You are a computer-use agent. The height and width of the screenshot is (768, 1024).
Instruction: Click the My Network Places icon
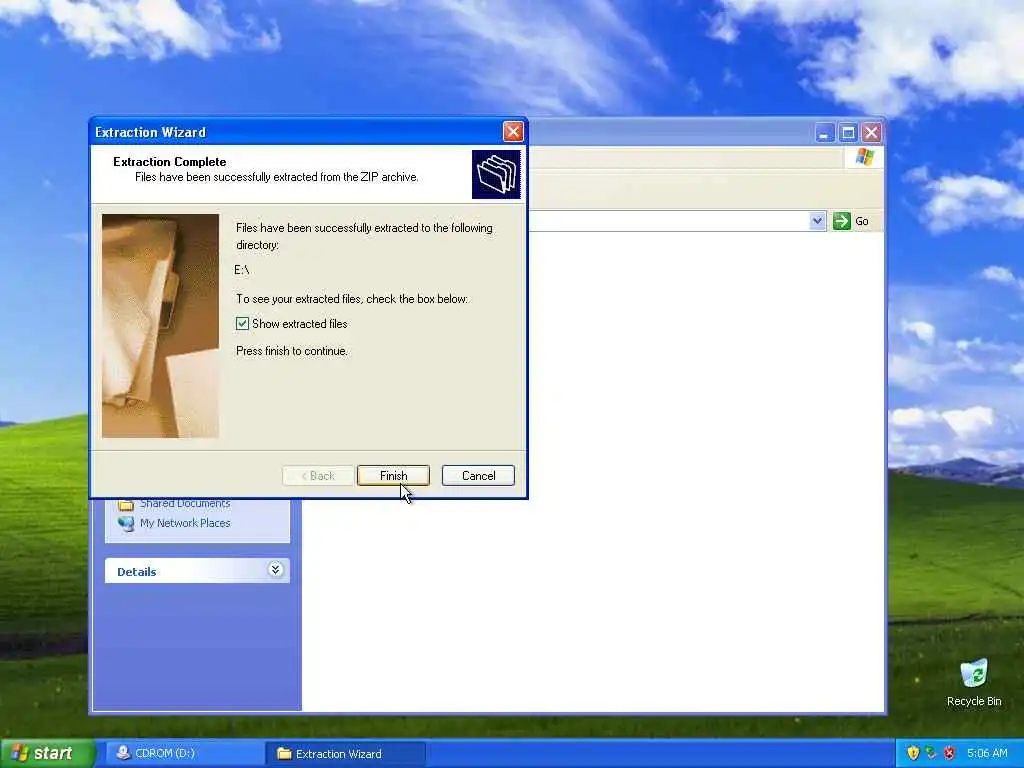tap(126, 523)
